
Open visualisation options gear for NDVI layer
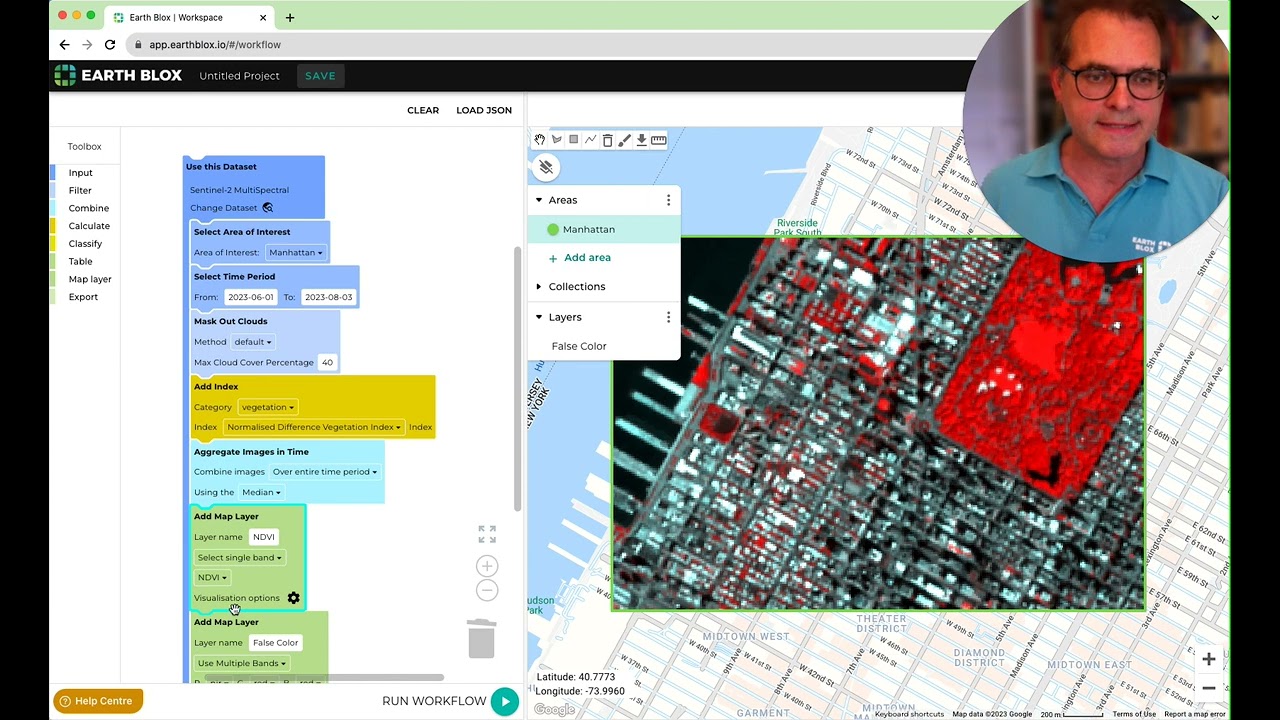pos(293,598)
